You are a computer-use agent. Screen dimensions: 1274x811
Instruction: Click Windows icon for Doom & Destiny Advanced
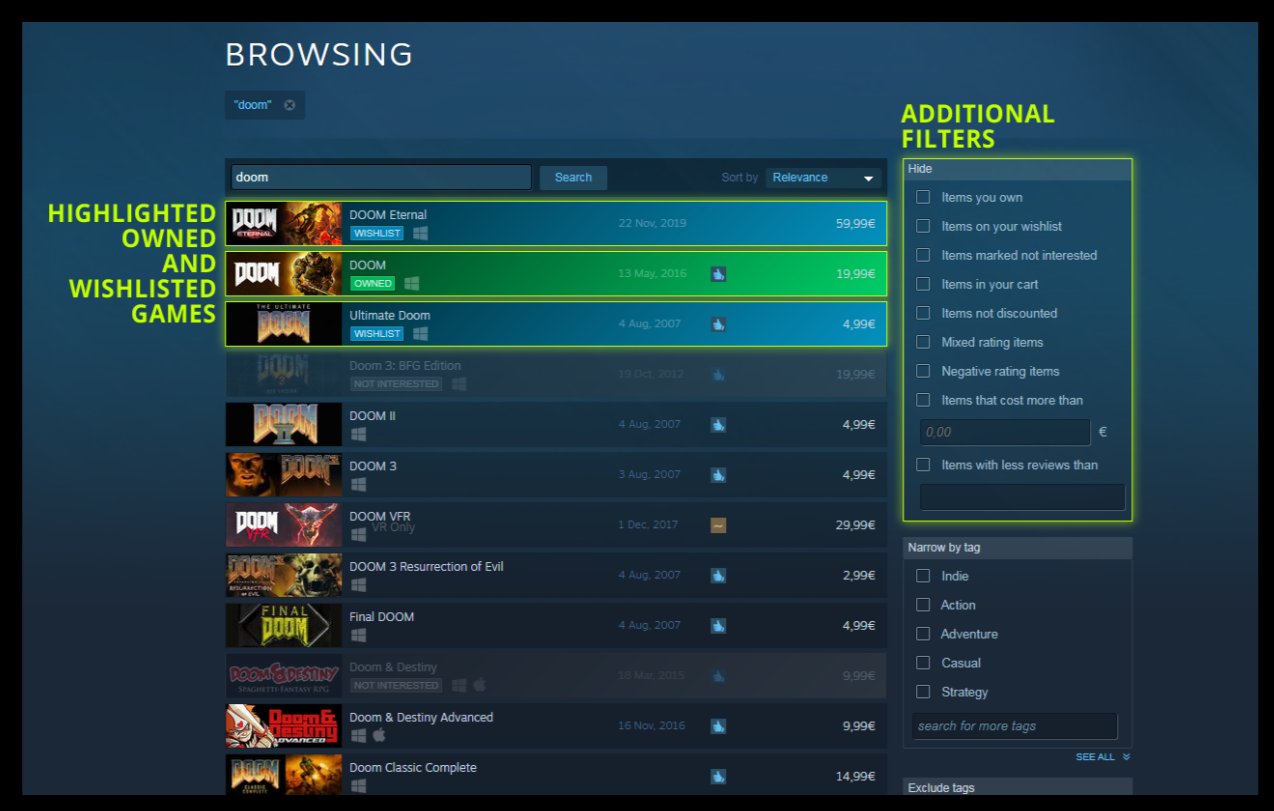[x=358, y=736]
